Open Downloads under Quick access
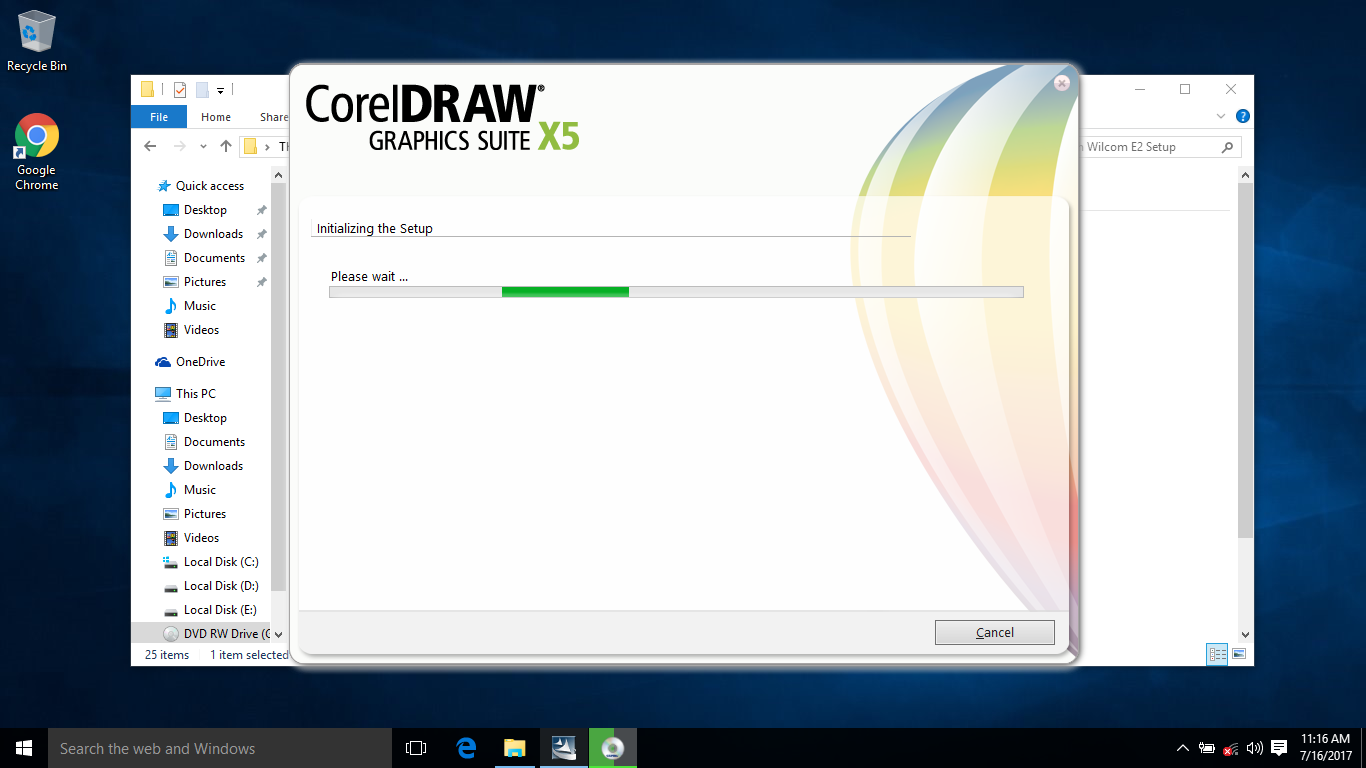1366x768 pixels. point(213,234)
